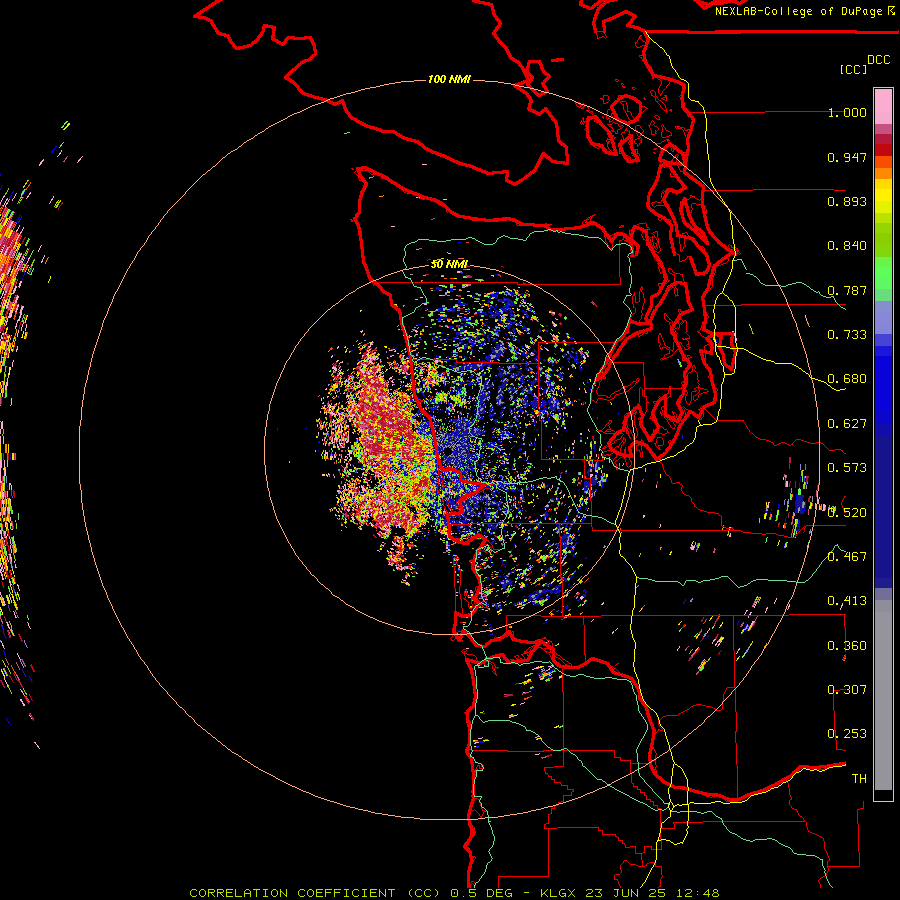Click the 100 NMI range ring label

pyautogui.click(x=449, y=79)
